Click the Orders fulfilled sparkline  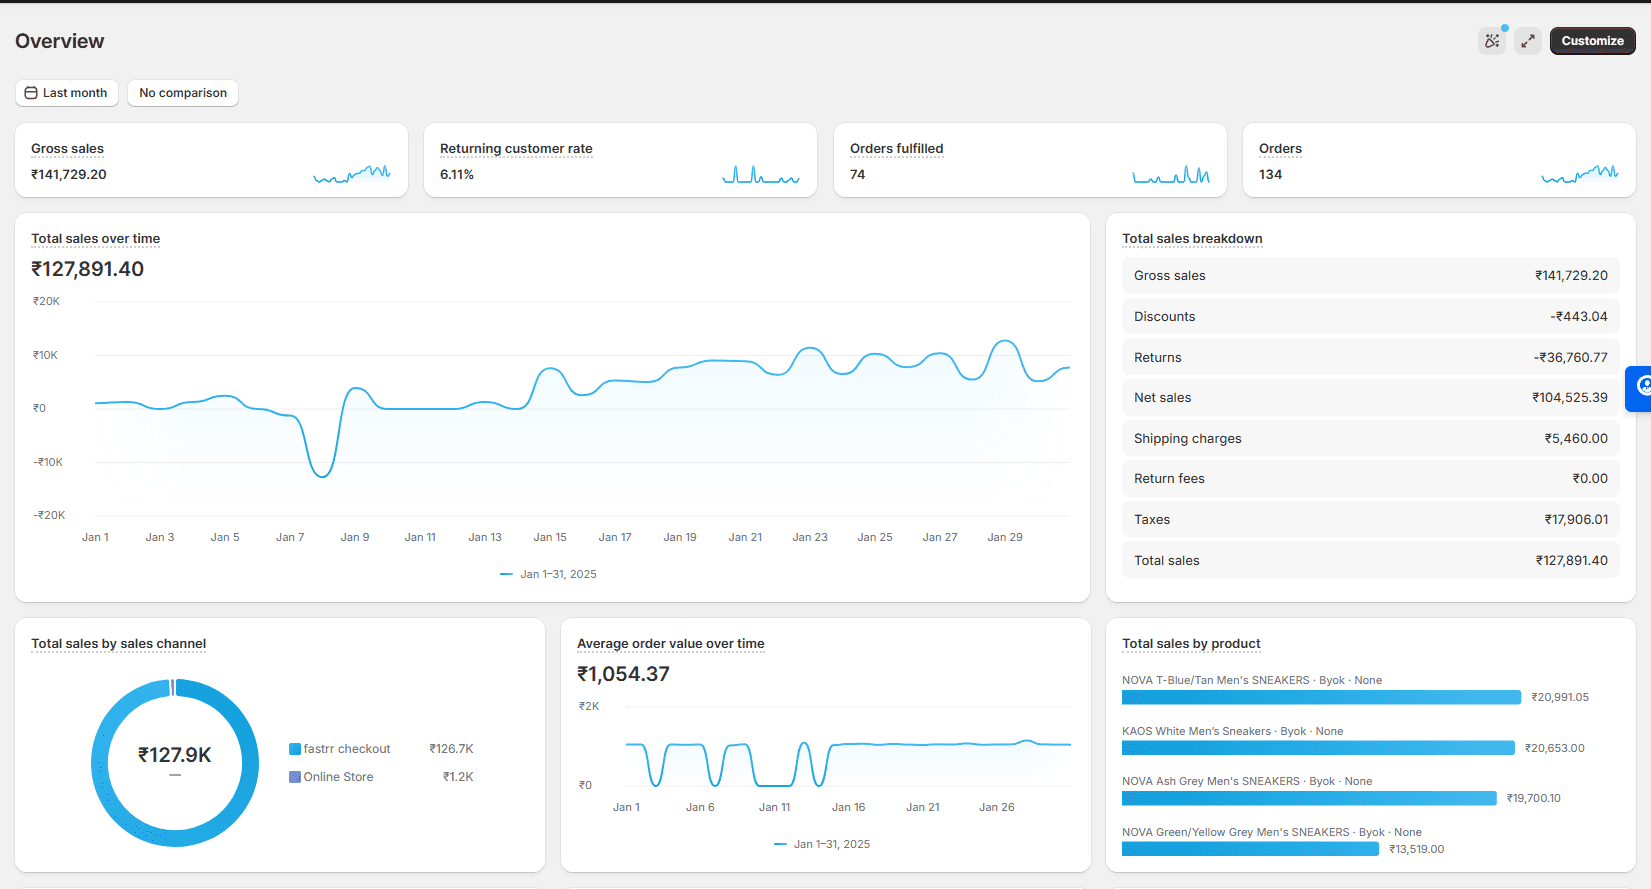pos(1171,174)
